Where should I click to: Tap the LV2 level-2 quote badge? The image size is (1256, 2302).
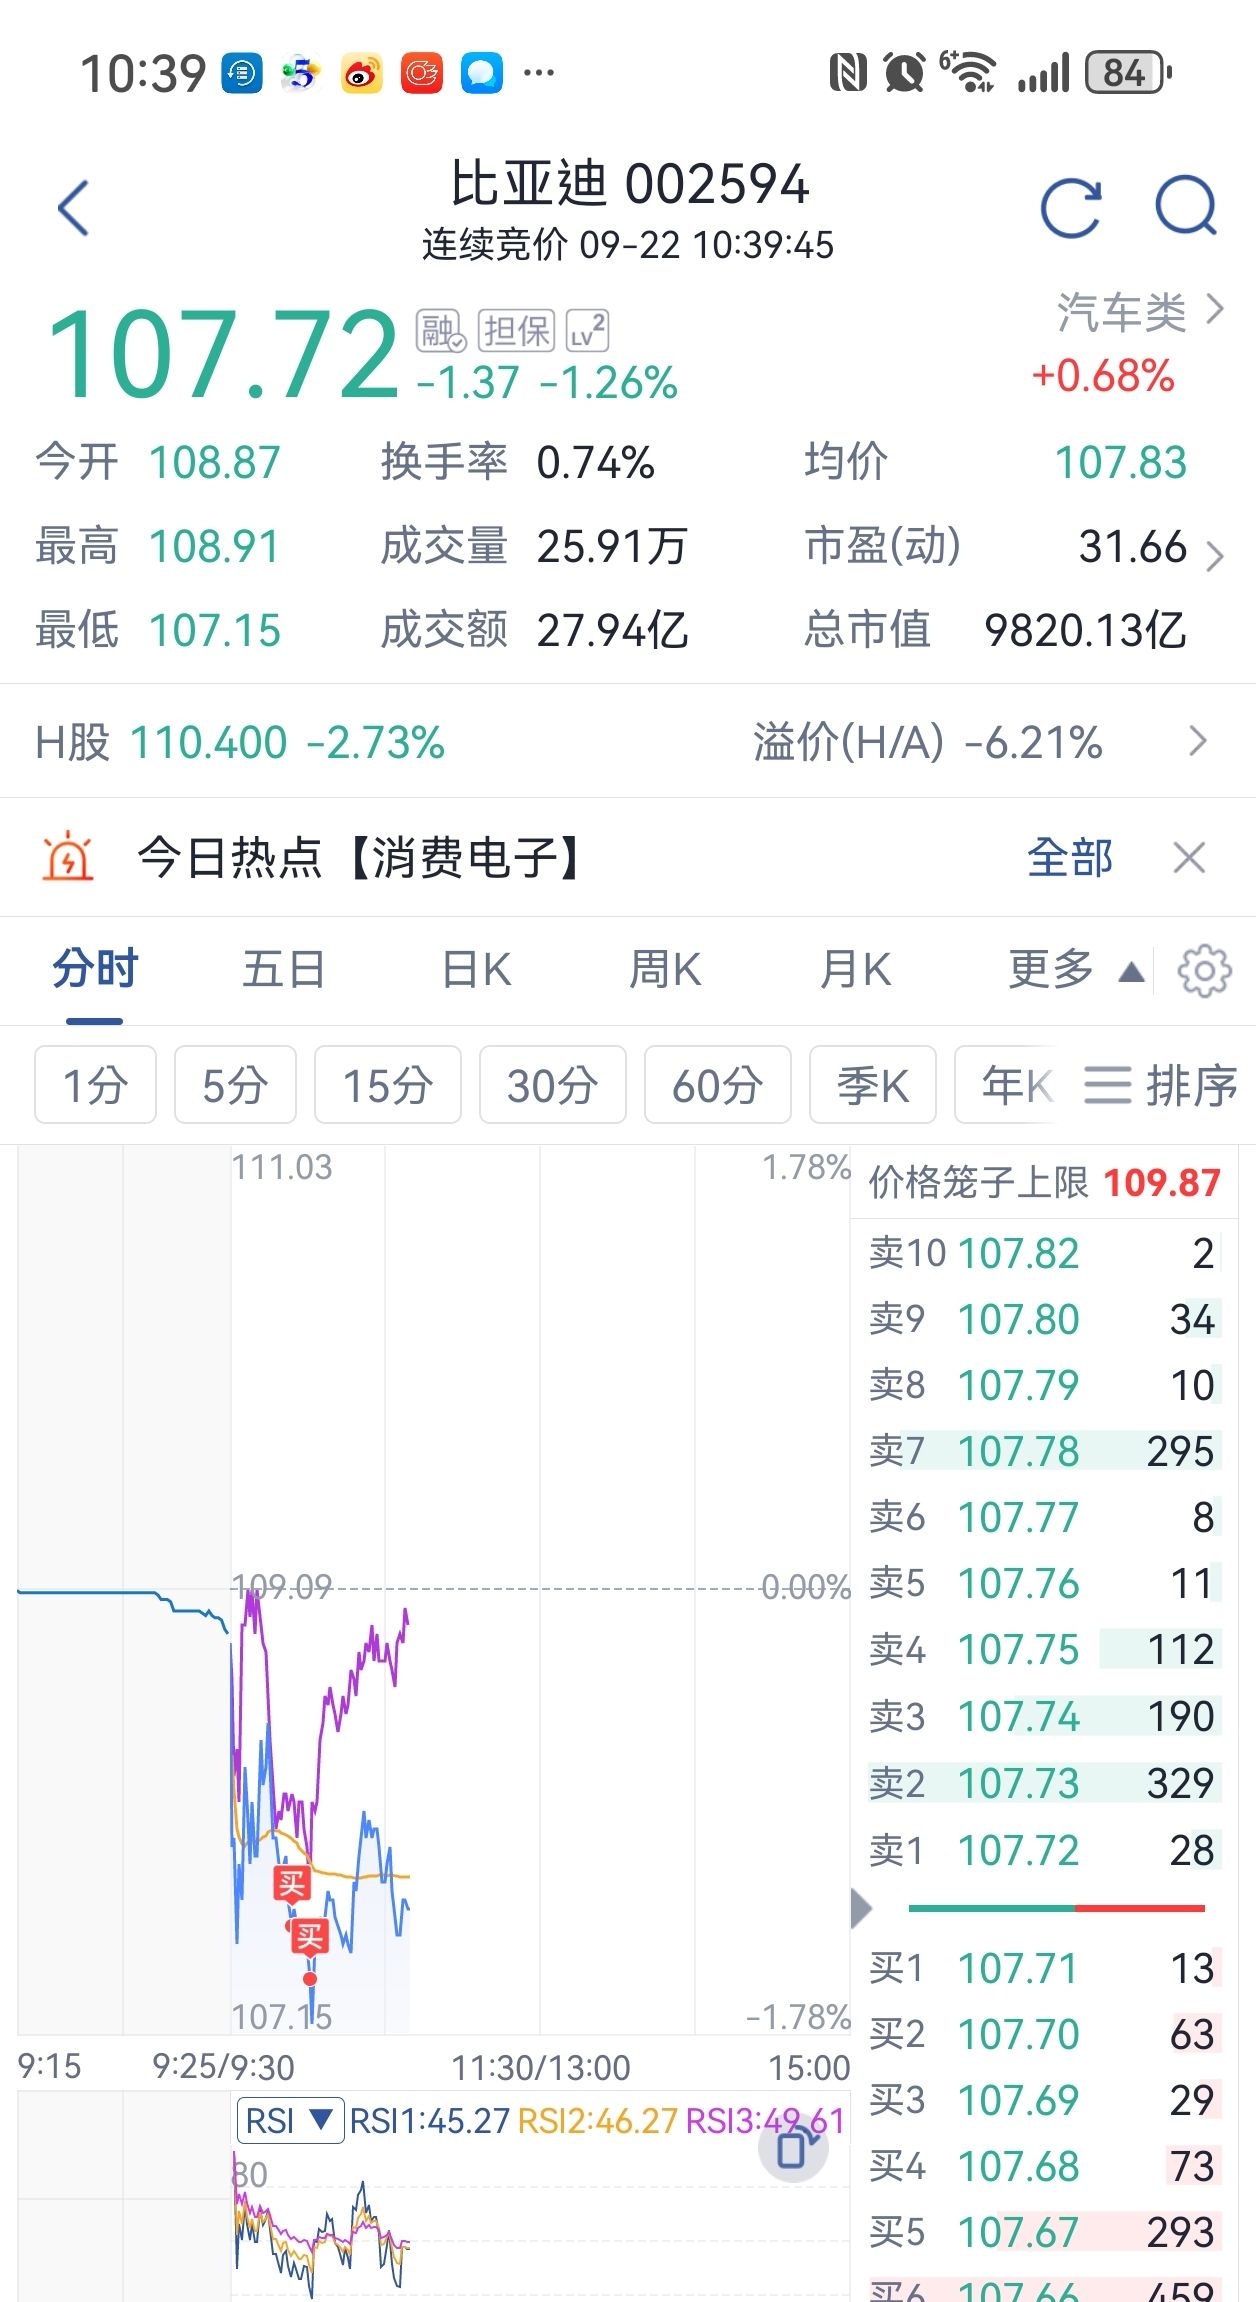588,331
